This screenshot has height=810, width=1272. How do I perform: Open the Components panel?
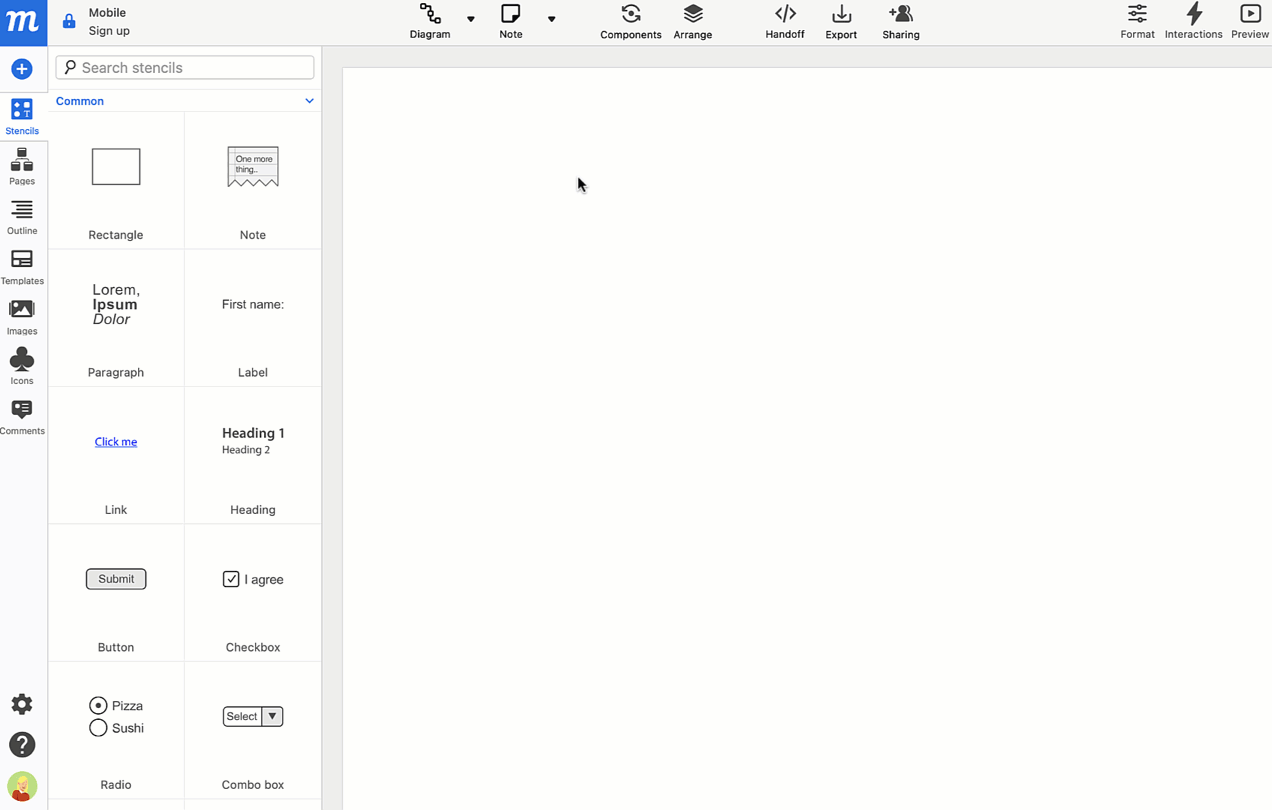(x=630, y=20)
